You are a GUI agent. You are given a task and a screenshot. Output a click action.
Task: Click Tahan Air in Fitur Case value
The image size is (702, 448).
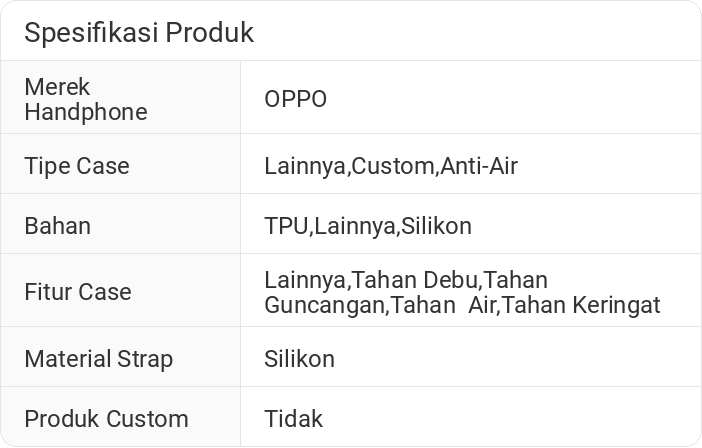(x=445, y=305)
